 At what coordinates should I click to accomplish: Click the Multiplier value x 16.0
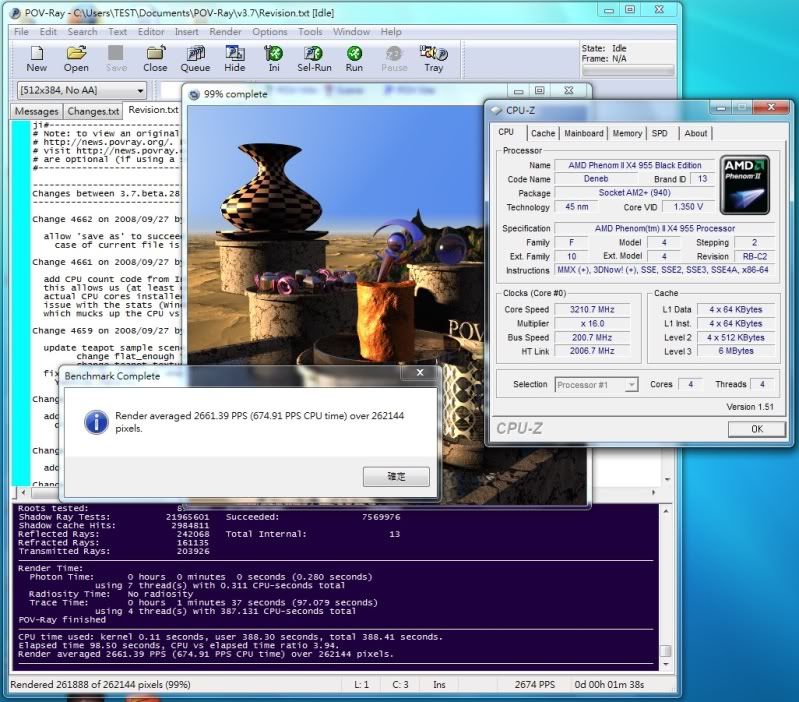click(x=592, y=323)
